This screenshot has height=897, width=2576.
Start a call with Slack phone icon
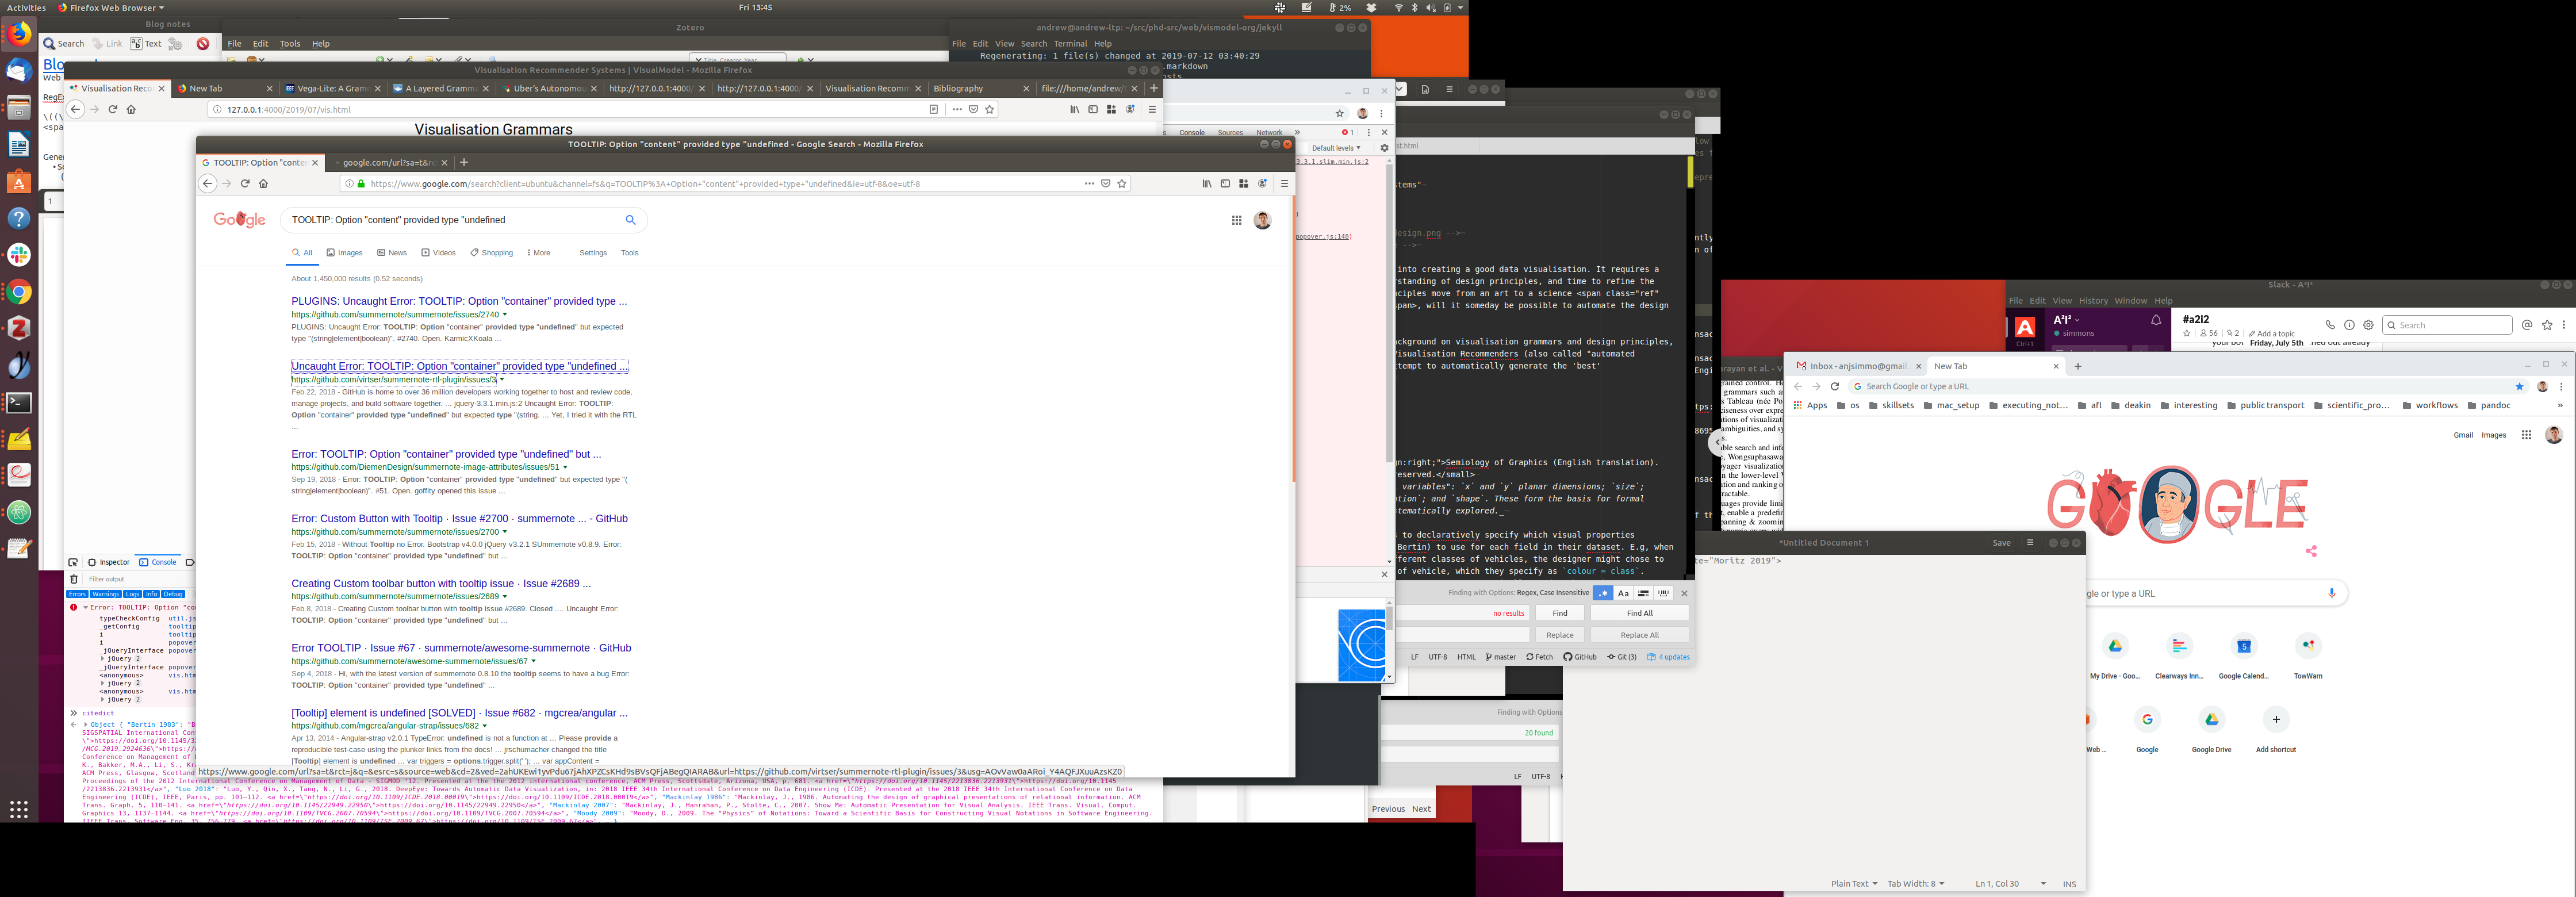(2330, 325)
